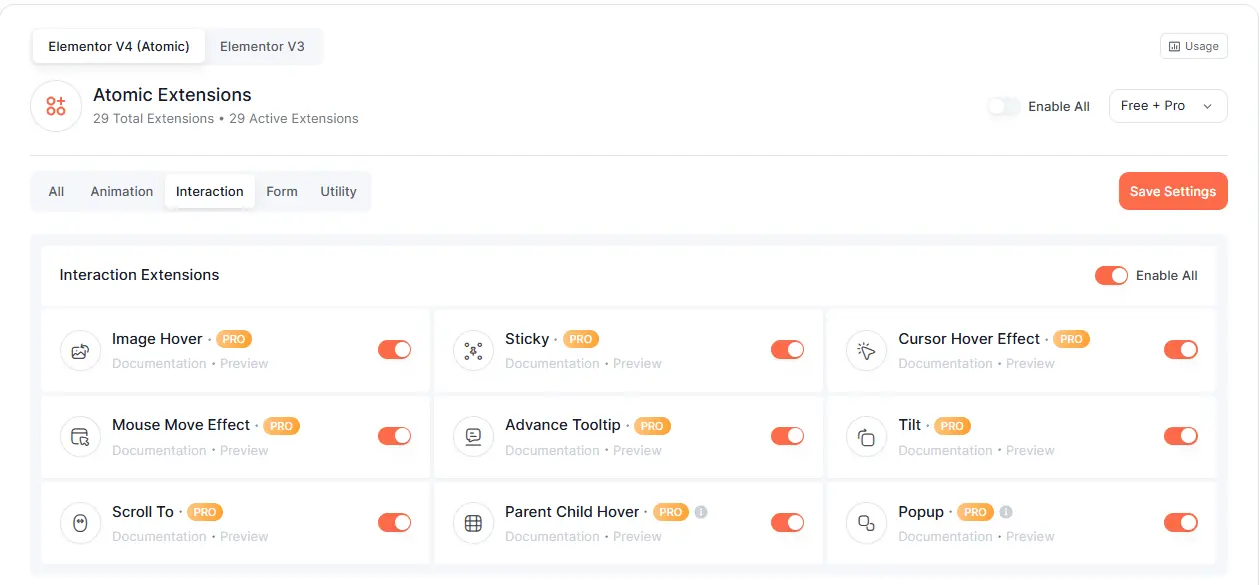This screenshot has width=1260, height=585.
Task: Open Documentation for Cursor Hover Effect
Action: 945,363
